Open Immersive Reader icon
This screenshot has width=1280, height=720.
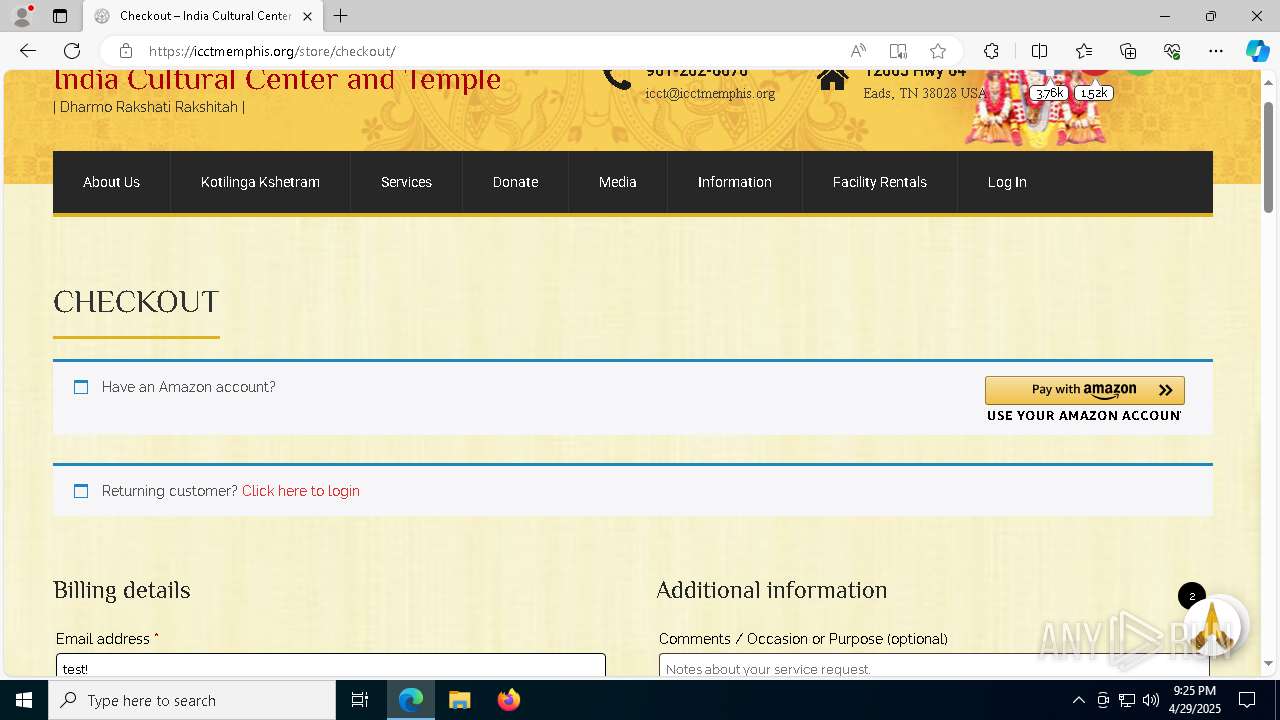pyautogui.click(x=898, y=51)
